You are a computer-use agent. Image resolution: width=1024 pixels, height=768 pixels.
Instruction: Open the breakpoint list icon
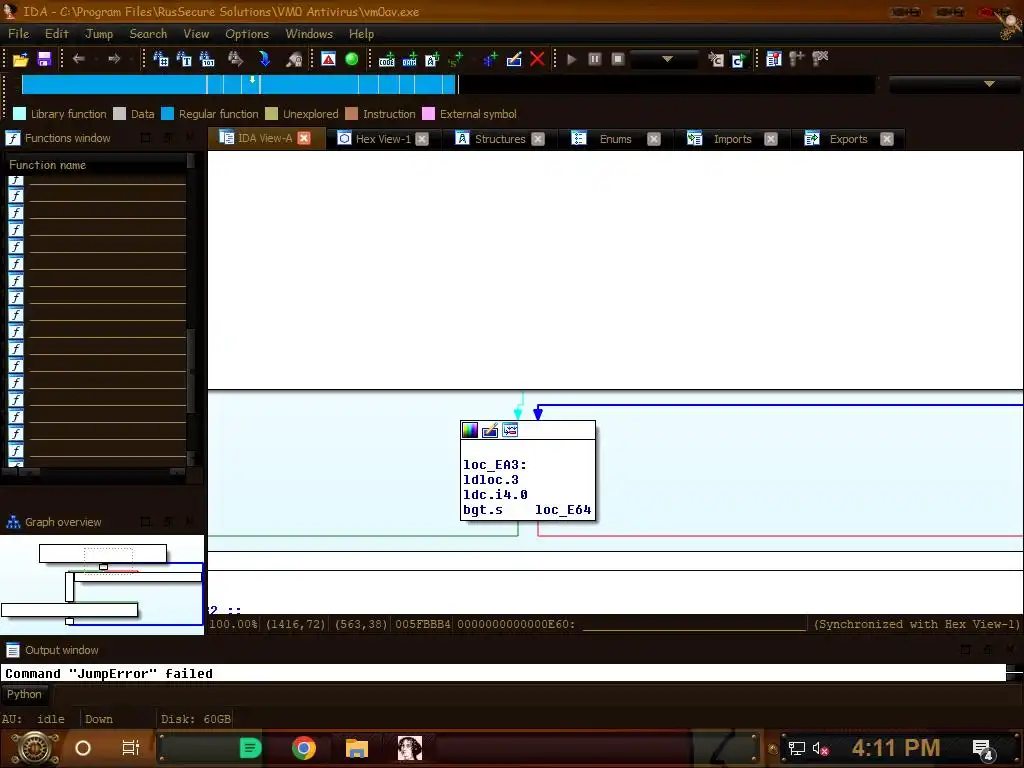(774, 59)
